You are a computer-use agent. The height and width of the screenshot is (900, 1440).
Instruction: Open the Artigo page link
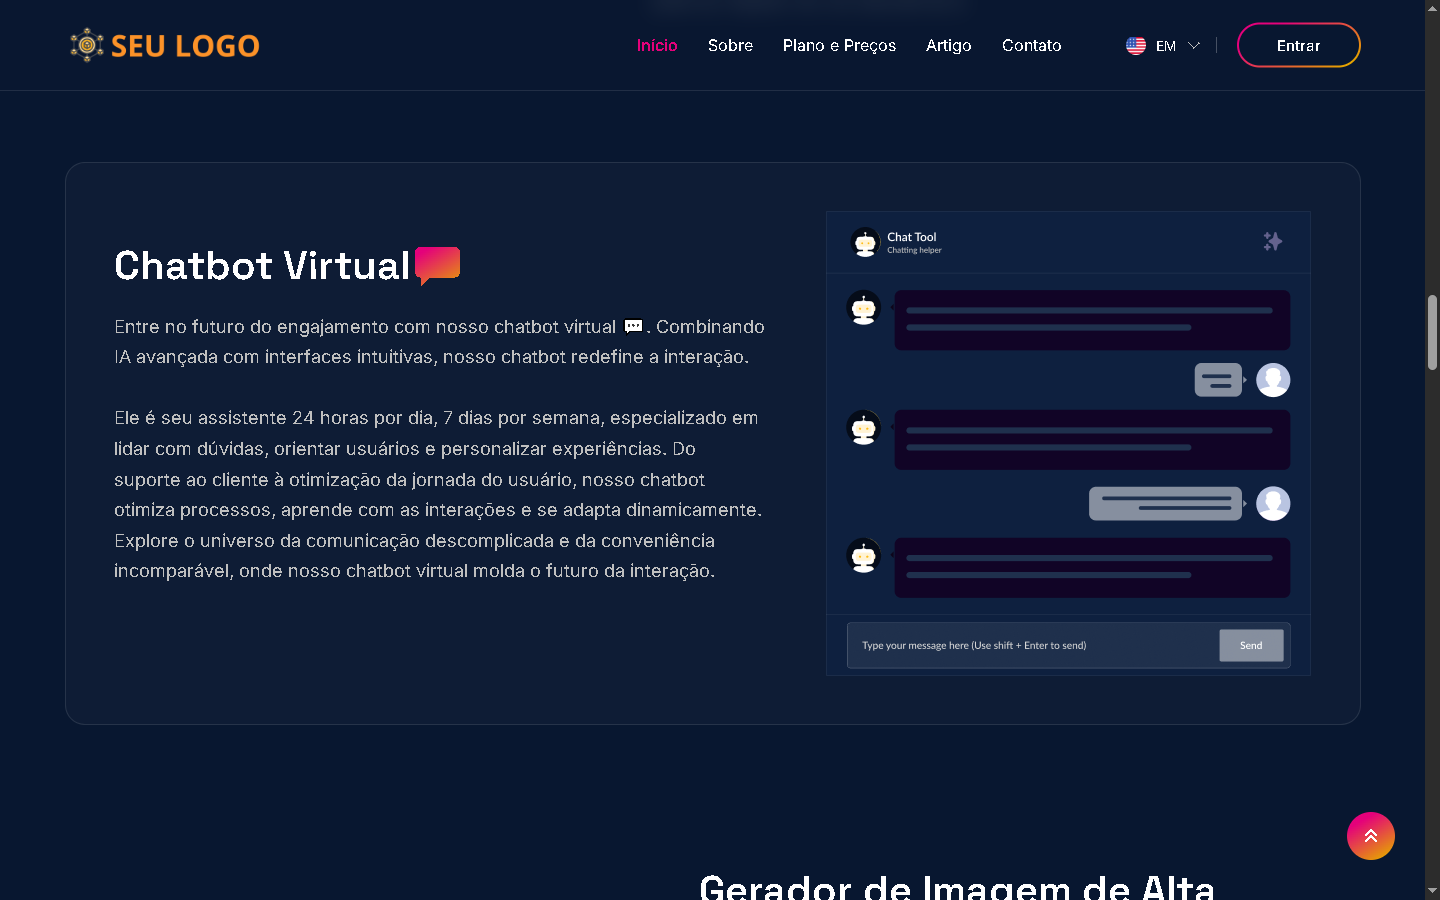coord(948,46)
